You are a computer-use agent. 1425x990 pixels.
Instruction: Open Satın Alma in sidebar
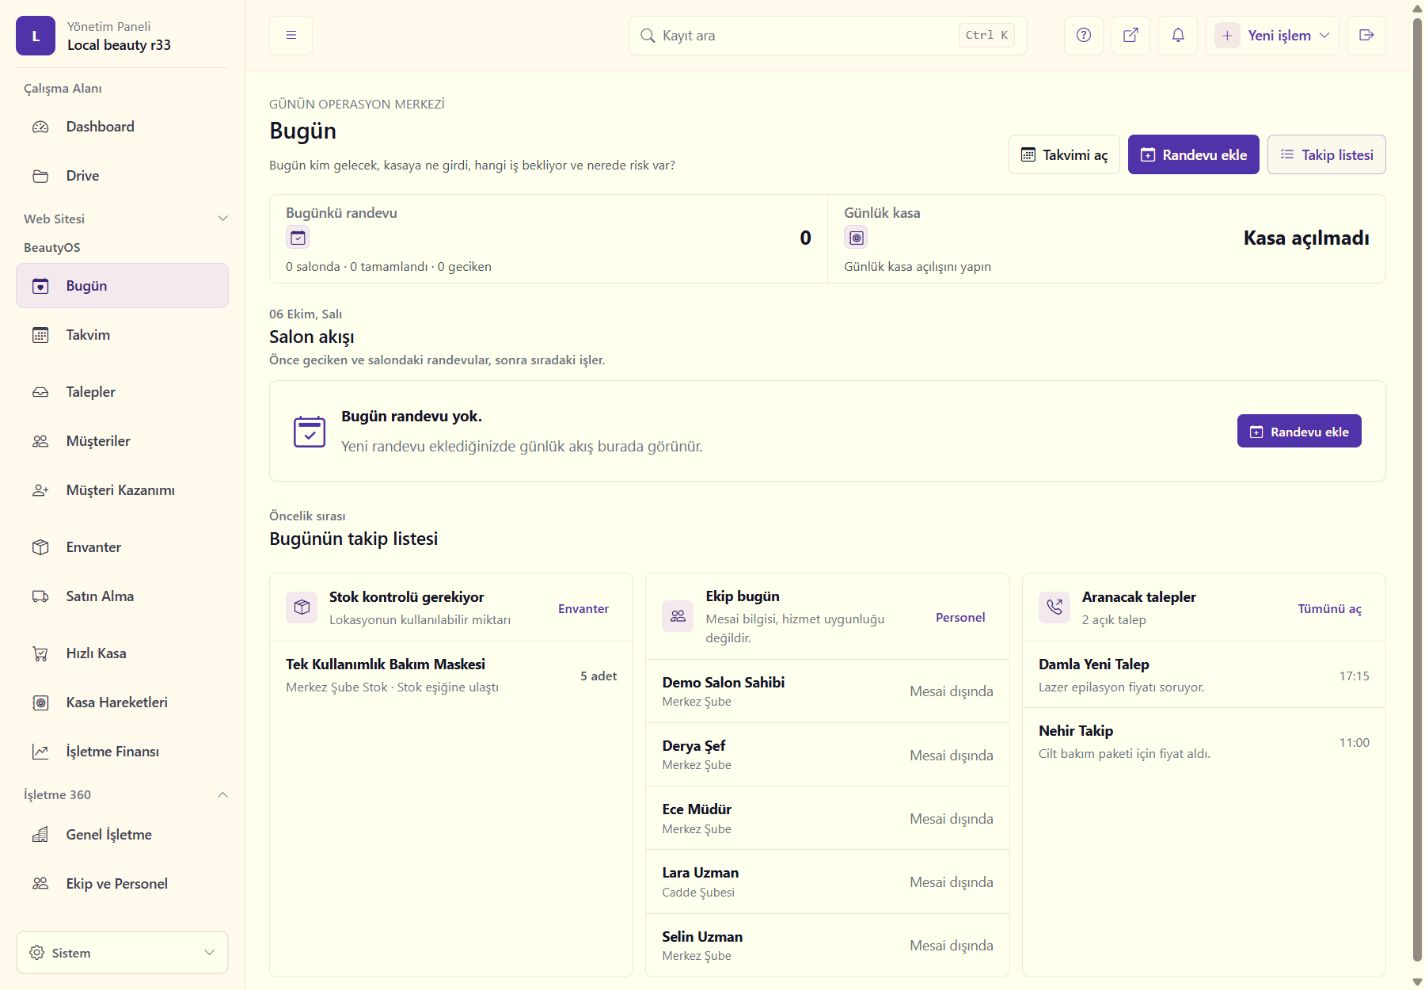122,596
